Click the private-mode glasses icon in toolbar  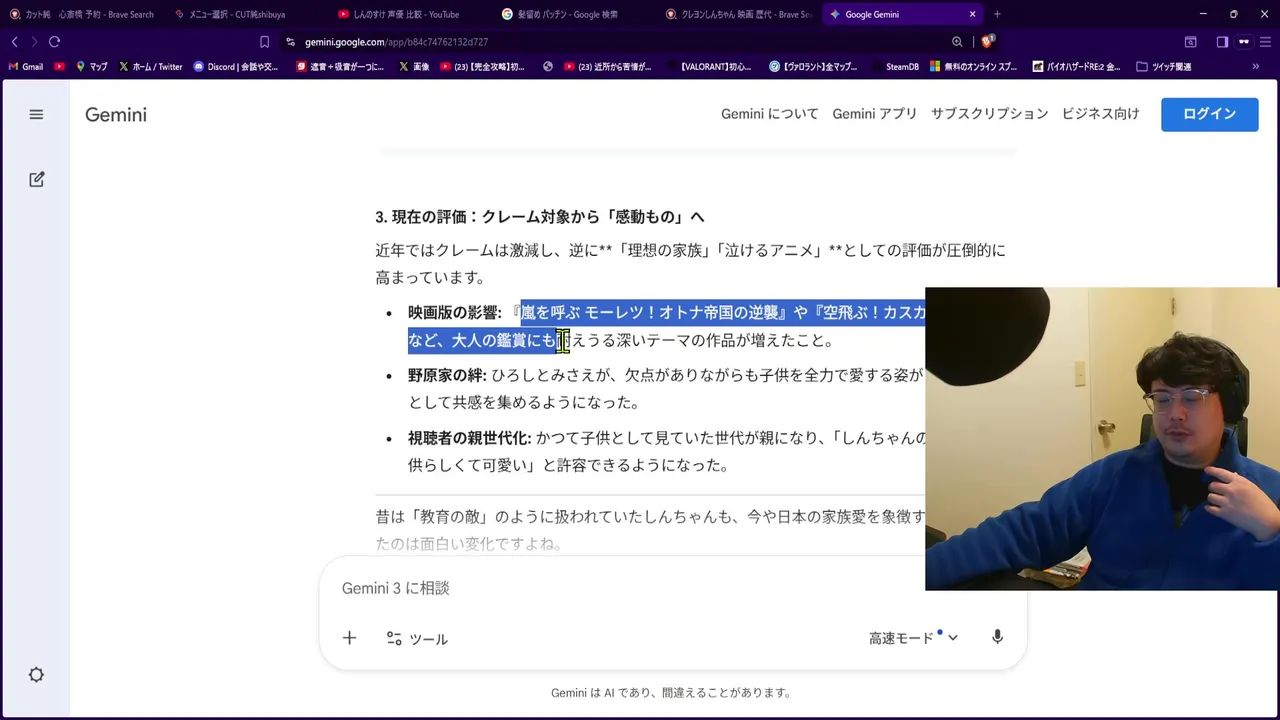(1244, 42)
